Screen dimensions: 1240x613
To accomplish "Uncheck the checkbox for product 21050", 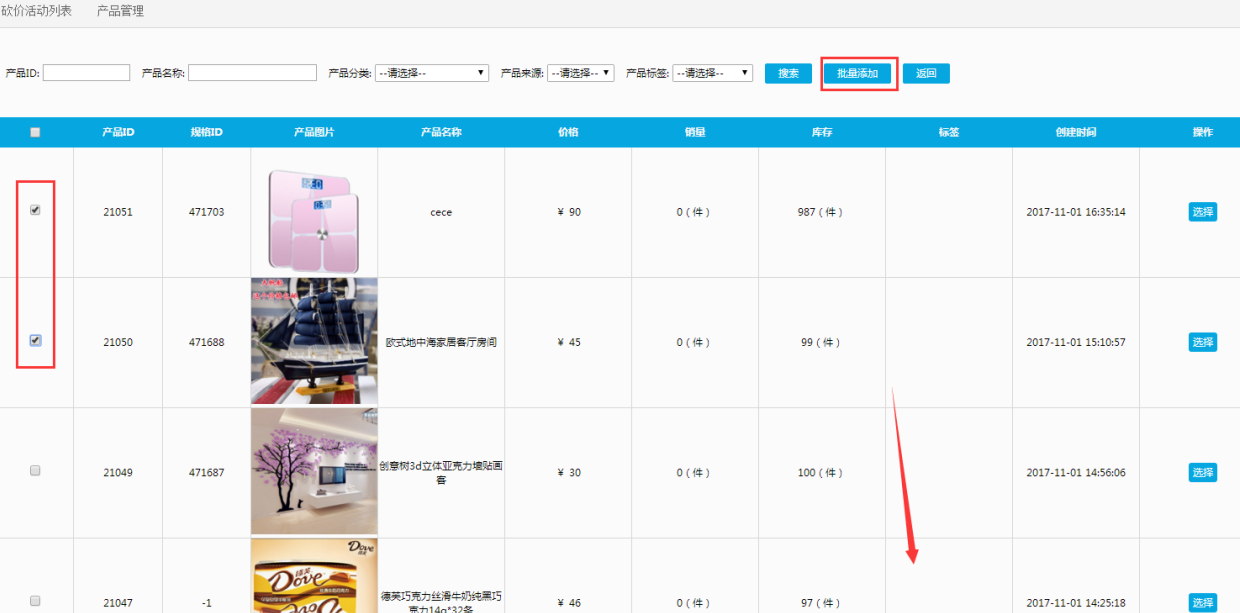I will click(35, 340).
